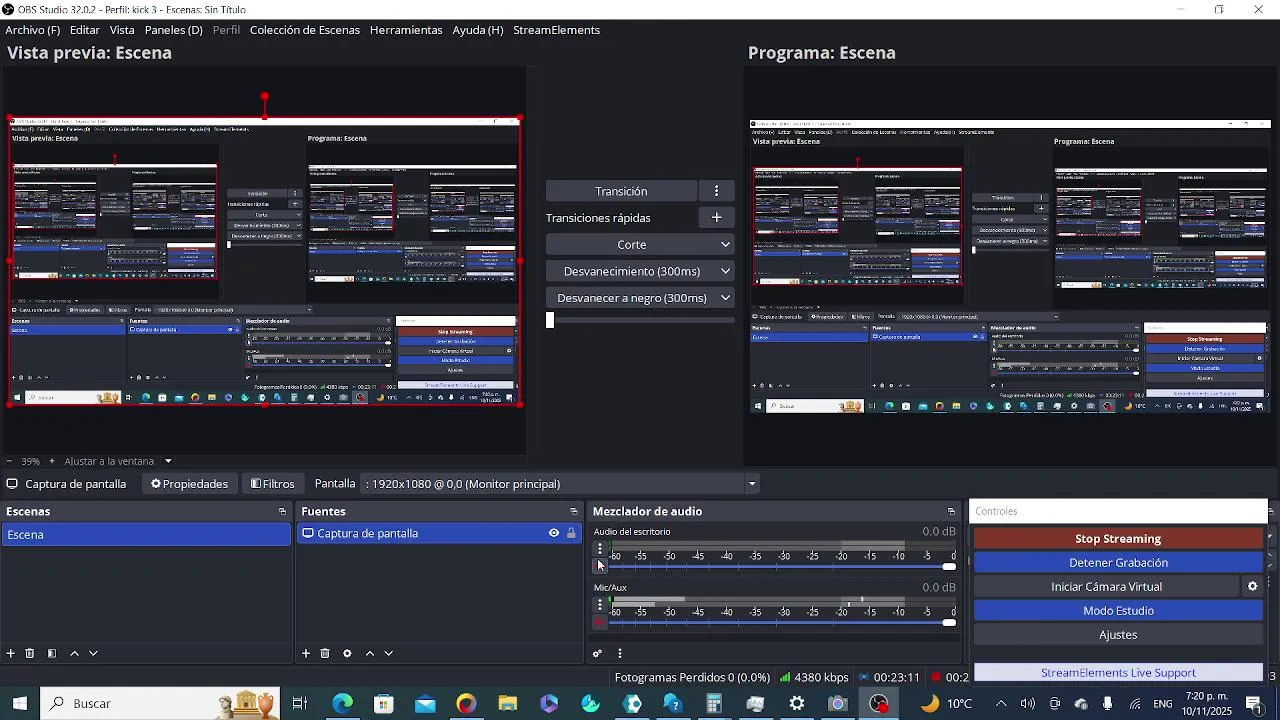The height and width of the screenshot is (720, 1280).
Task: Delete the selected scene using the Escenas trash icon
Action: 30,653
